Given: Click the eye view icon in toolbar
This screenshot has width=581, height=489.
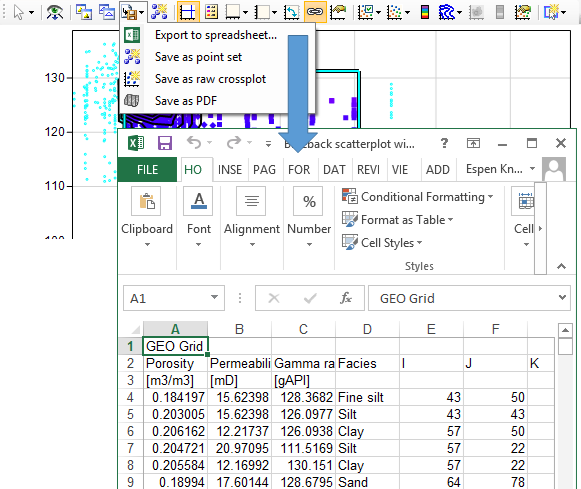Looking at the screenshot, I should [x=54, y=13].
